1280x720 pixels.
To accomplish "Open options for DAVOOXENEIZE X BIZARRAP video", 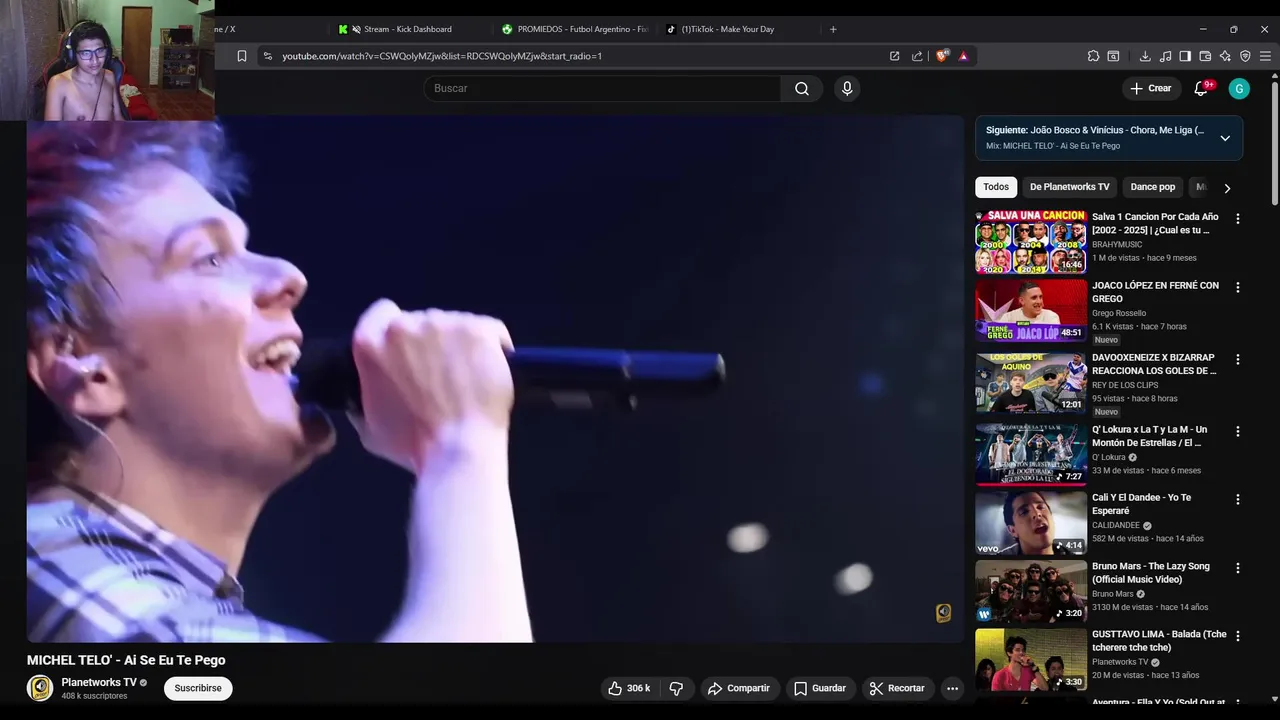I will 1238,359.
